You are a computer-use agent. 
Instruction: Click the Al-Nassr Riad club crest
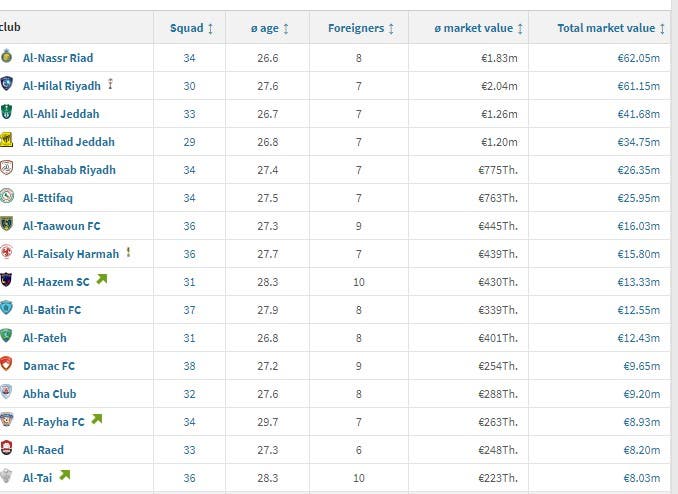(x=7, y=57)
